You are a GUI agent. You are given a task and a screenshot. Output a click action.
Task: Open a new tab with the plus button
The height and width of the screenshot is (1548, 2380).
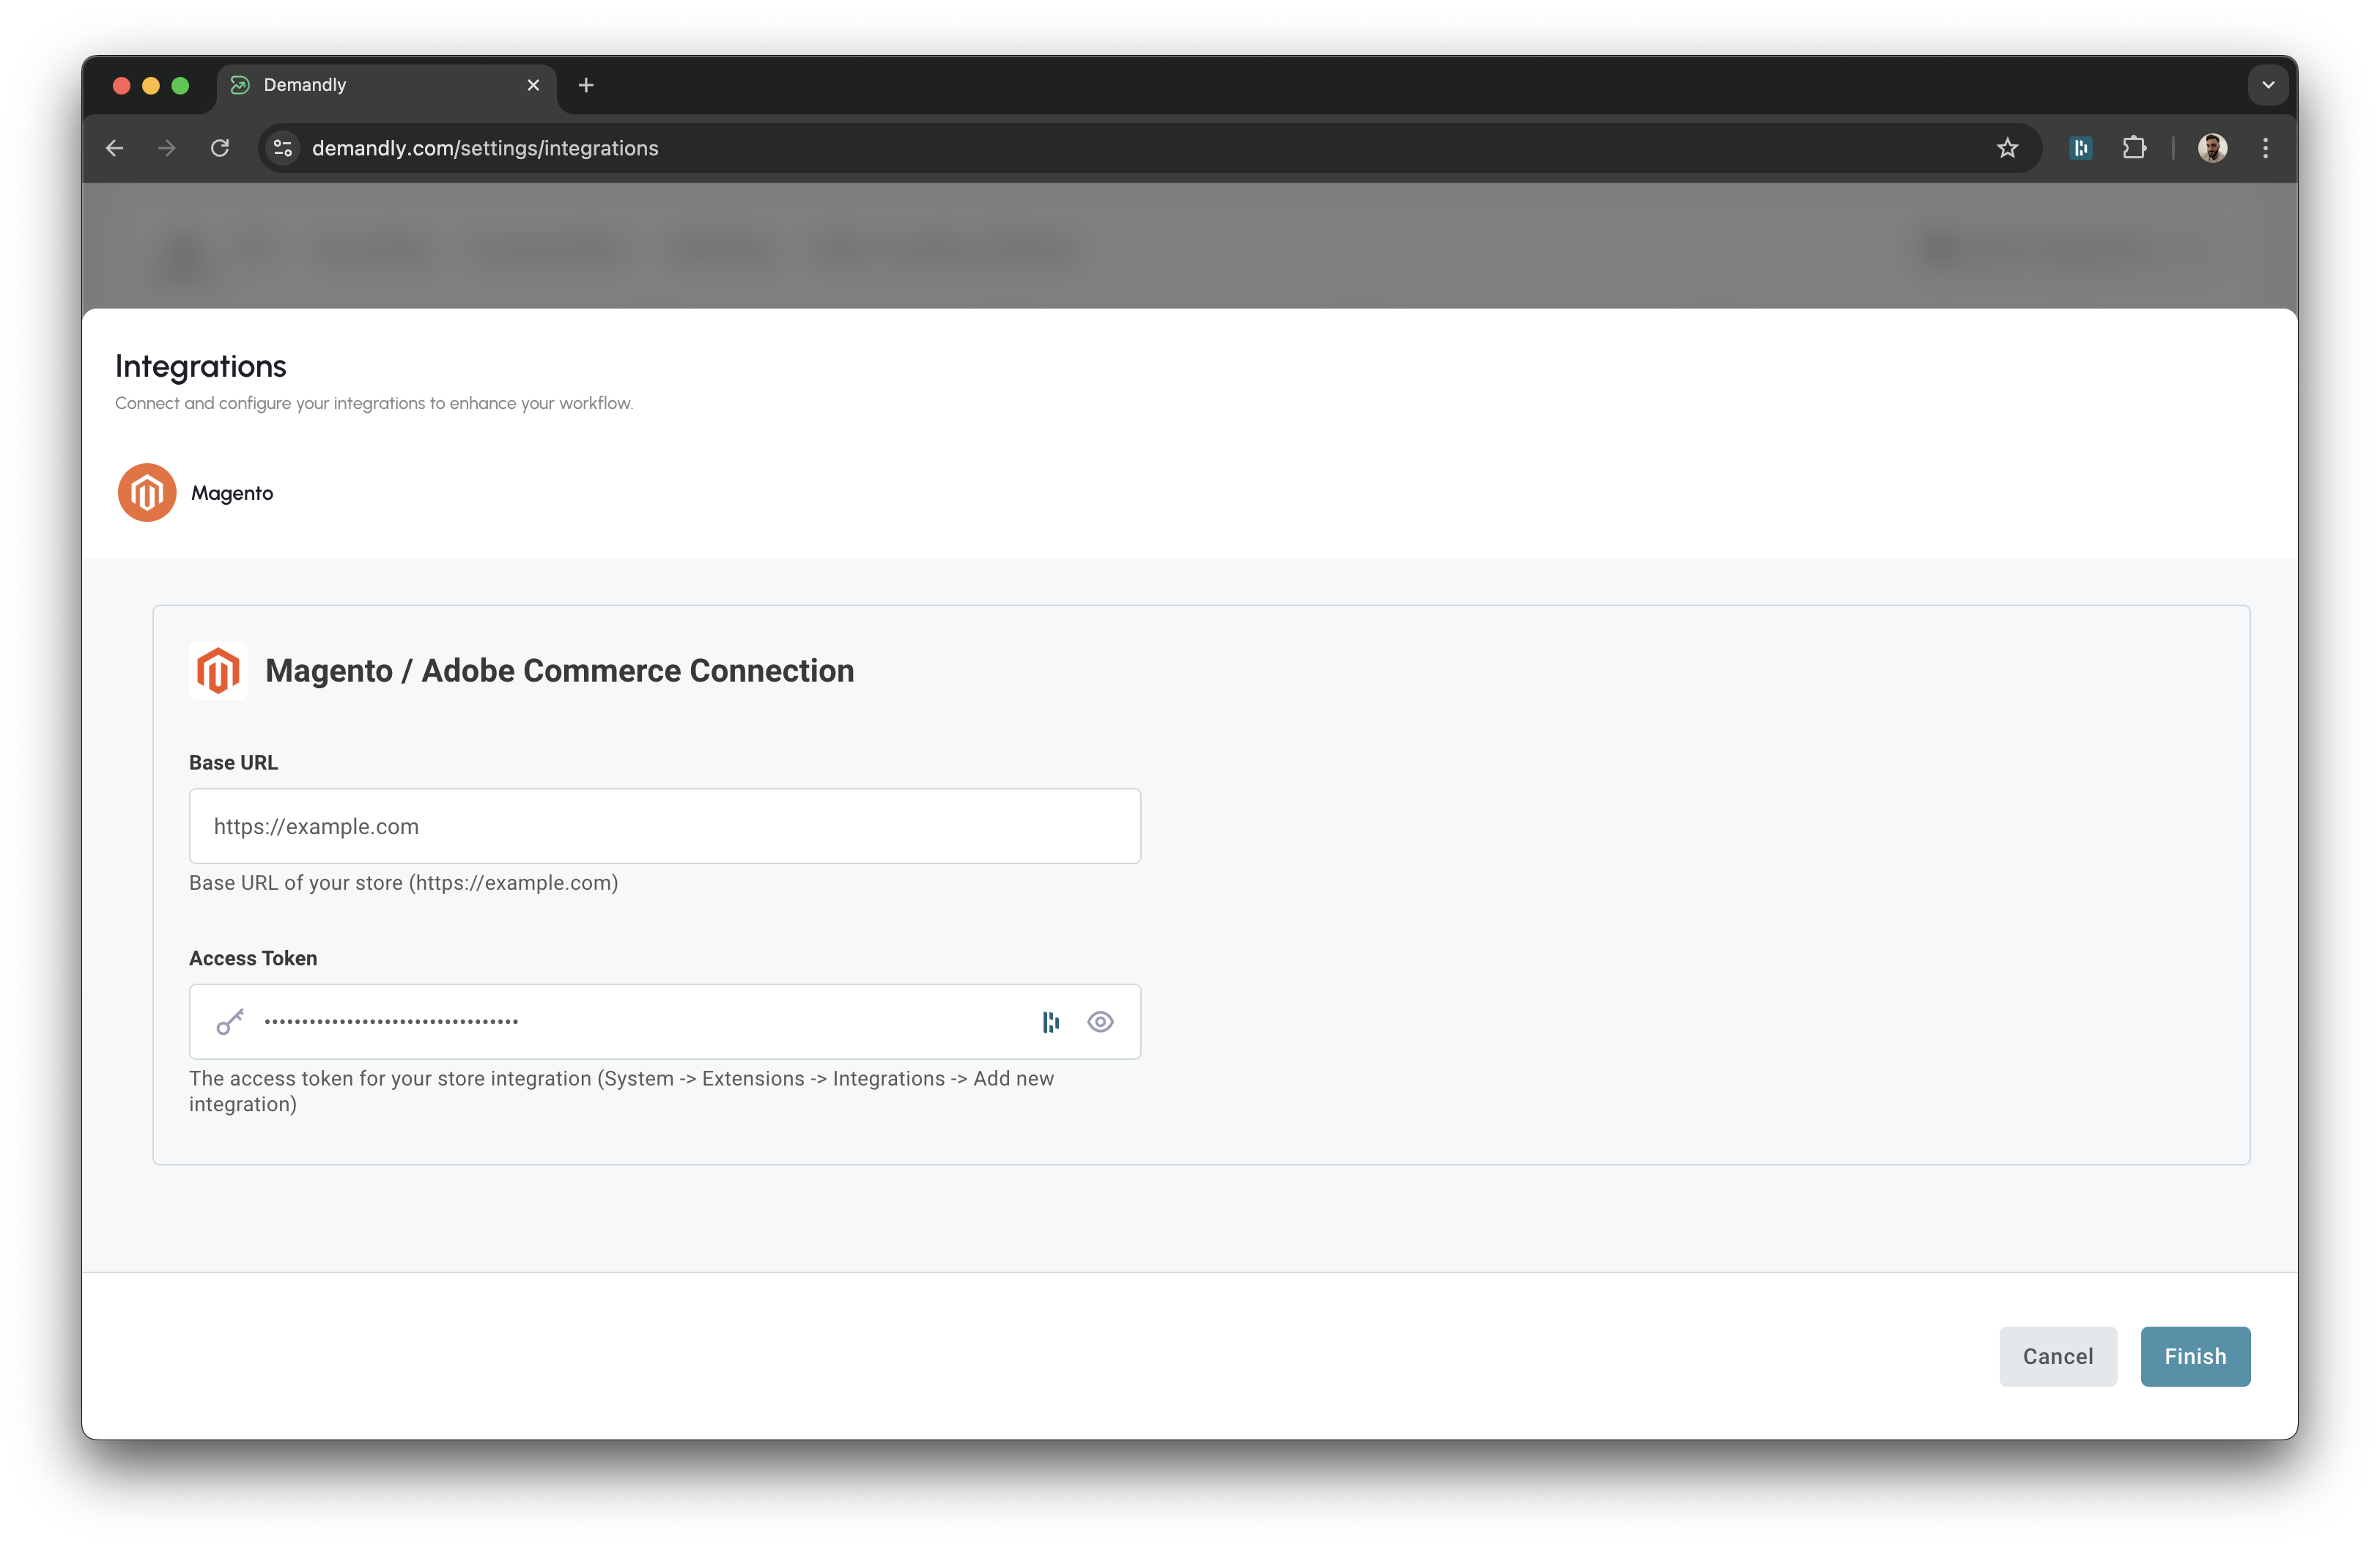(x=586, y=85)
